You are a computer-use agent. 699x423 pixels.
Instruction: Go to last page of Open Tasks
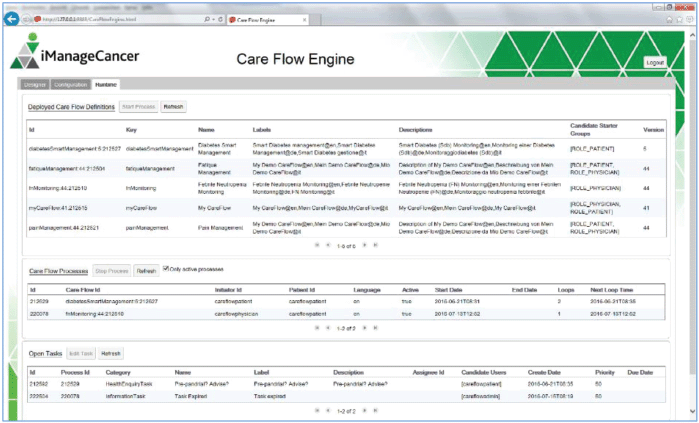[x=375, y=410]
